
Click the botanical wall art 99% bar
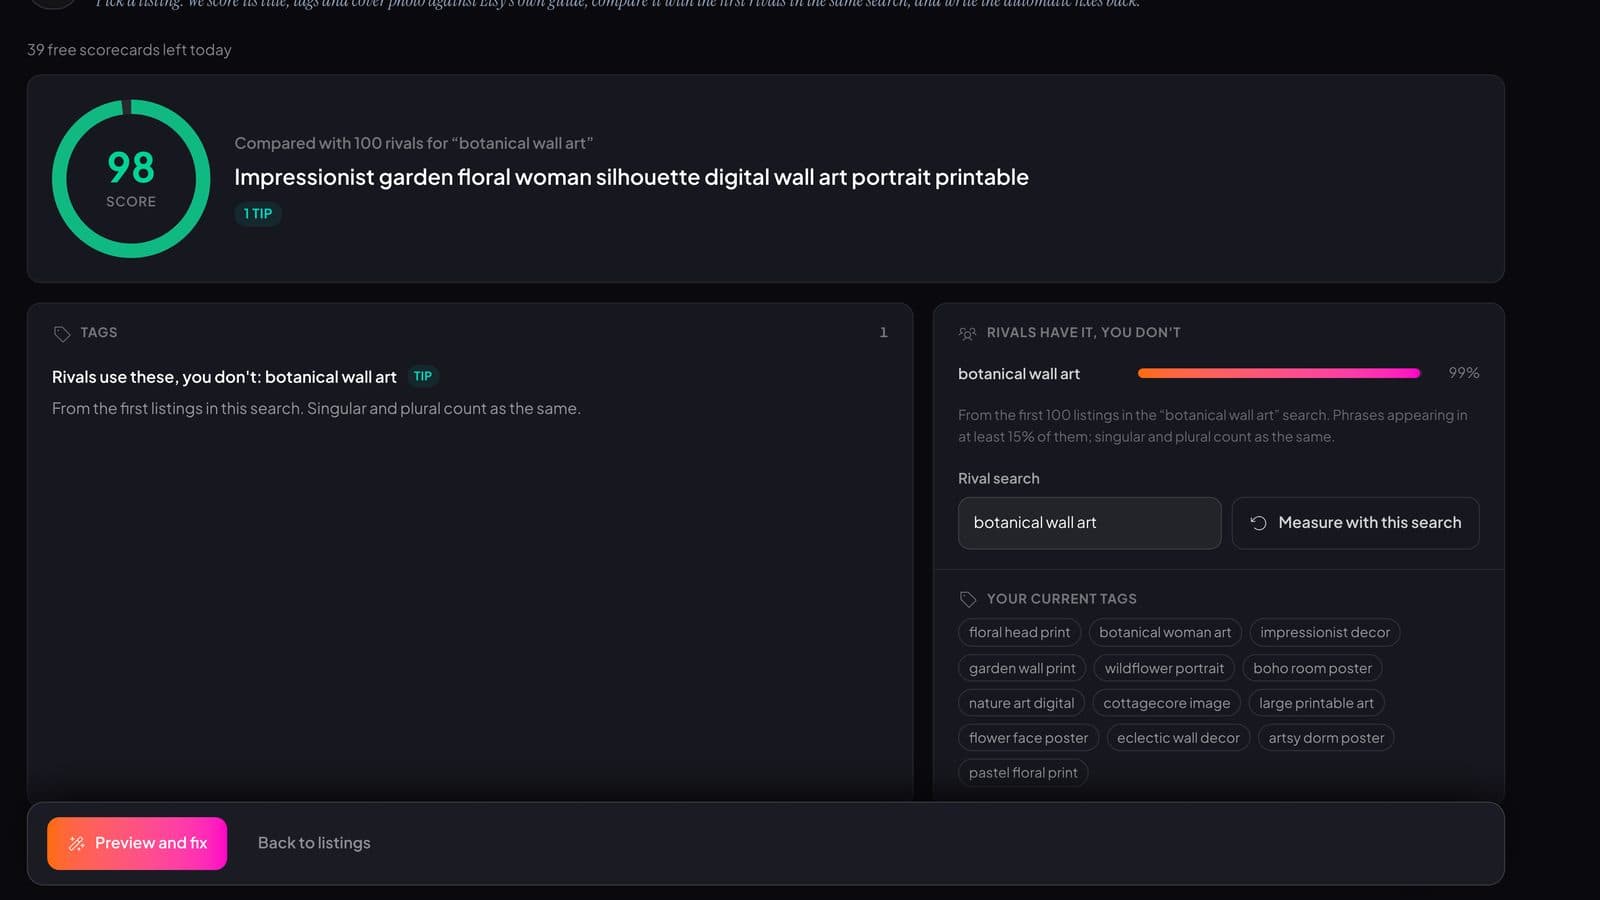(x=1279, y=373)
